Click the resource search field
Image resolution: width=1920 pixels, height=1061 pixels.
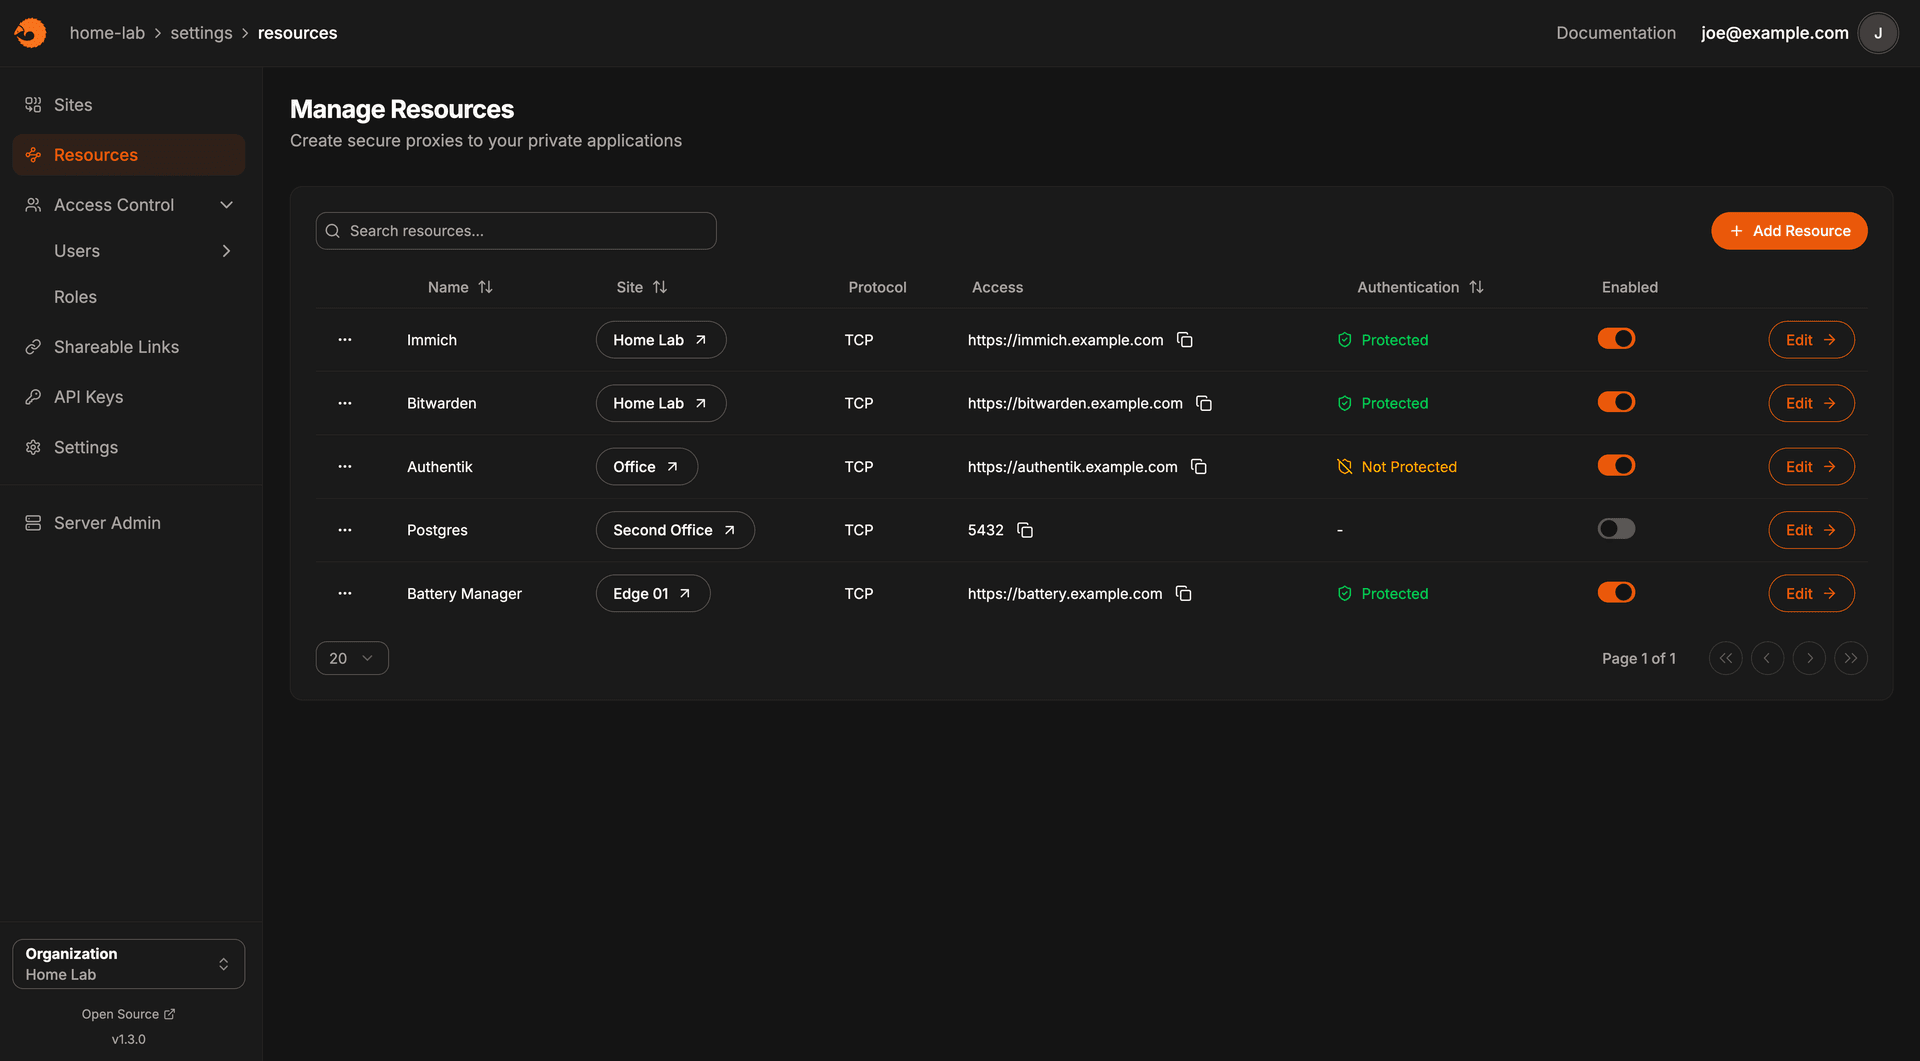pos(515,230)
